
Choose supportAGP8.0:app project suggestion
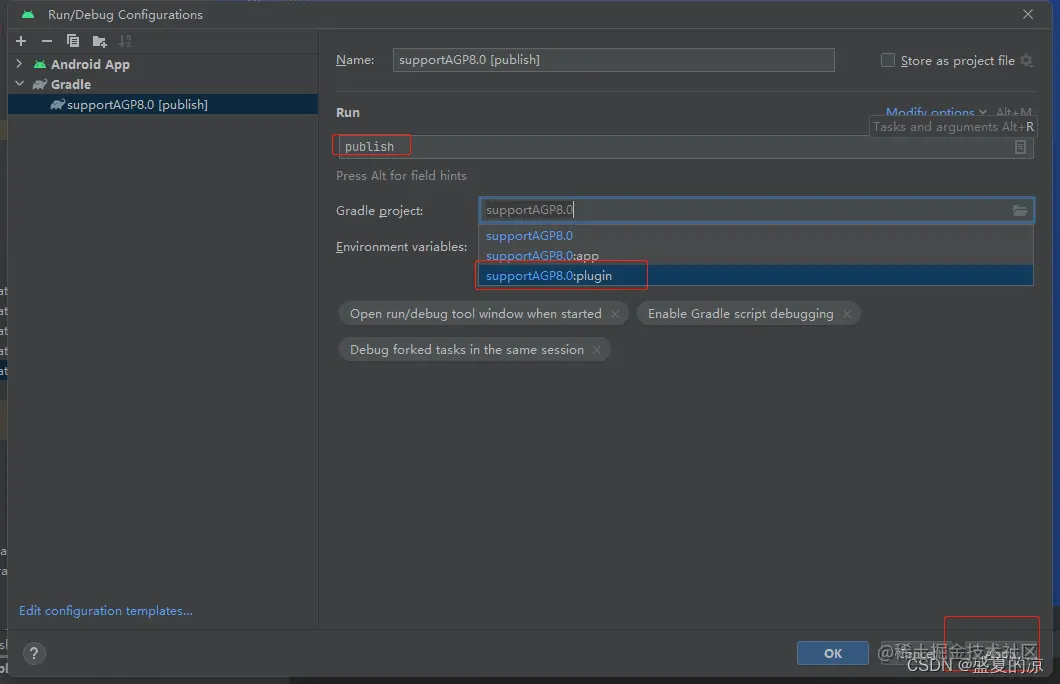coord(756,255)
